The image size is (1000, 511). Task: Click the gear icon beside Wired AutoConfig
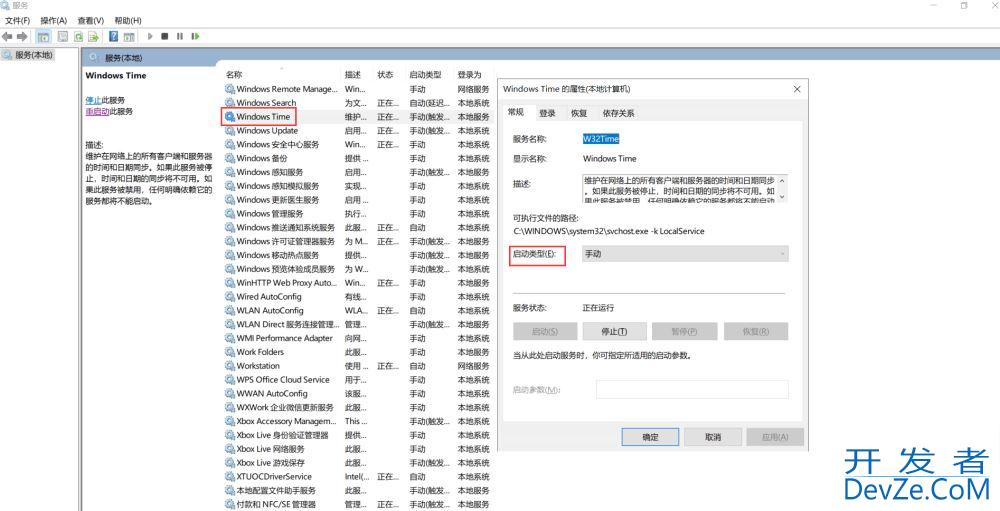[230, 297]
